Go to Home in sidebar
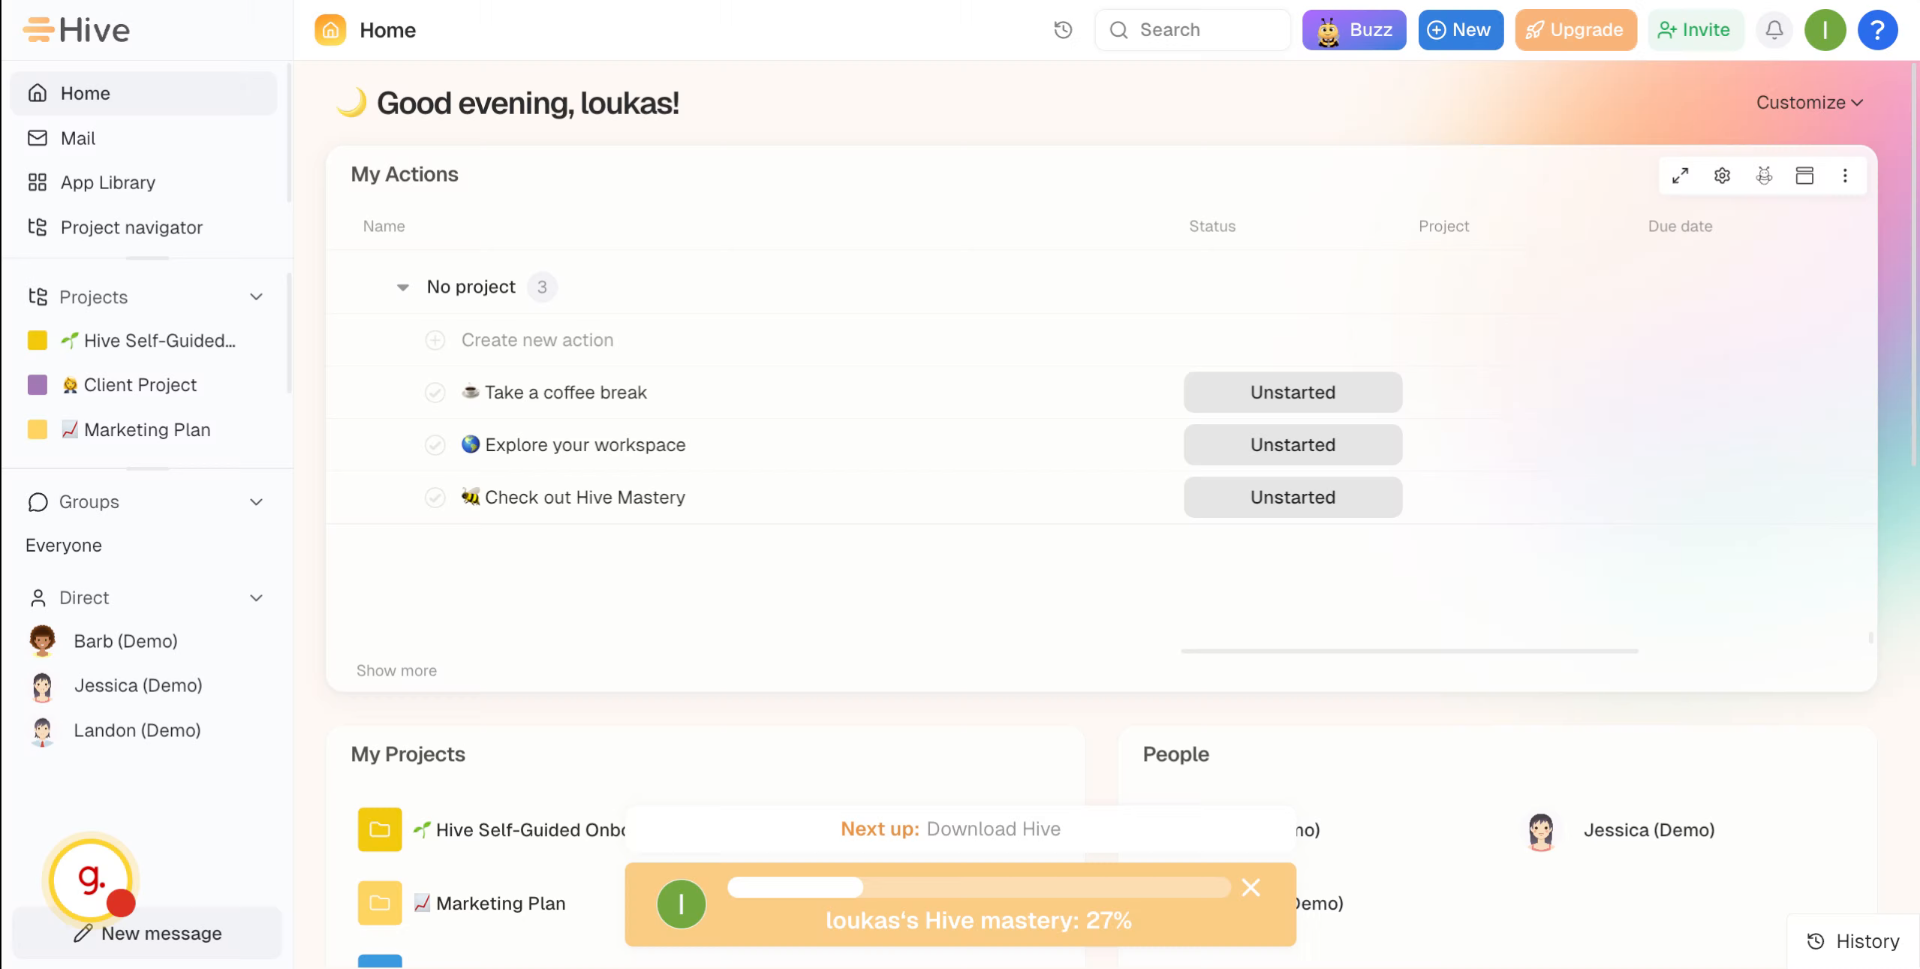This screenshot has height=969, width=1920. (144, 93)
